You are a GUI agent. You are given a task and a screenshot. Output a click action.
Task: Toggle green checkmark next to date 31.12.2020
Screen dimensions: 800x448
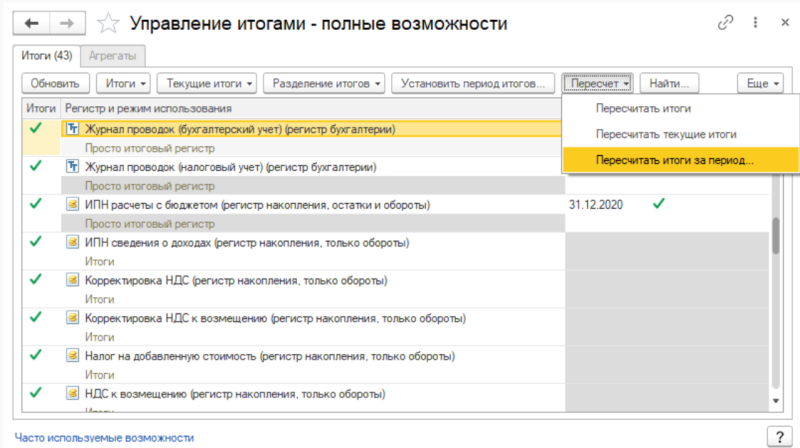657,204
